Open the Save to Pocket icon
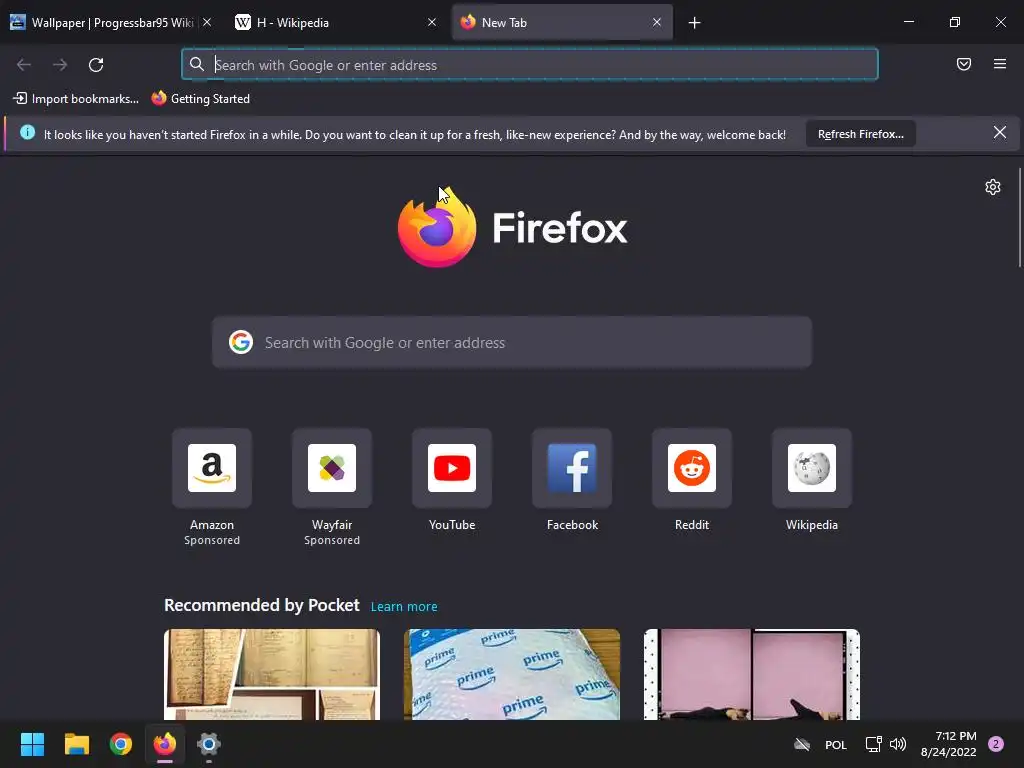 tap(964, 64)
